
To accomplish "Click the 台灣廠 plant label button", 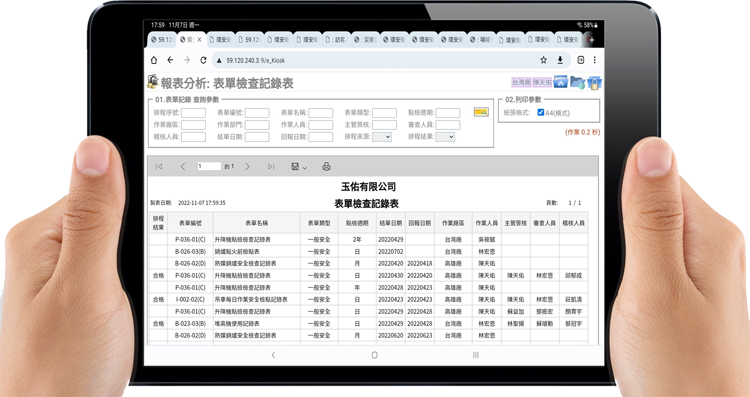I will [521, 82].
